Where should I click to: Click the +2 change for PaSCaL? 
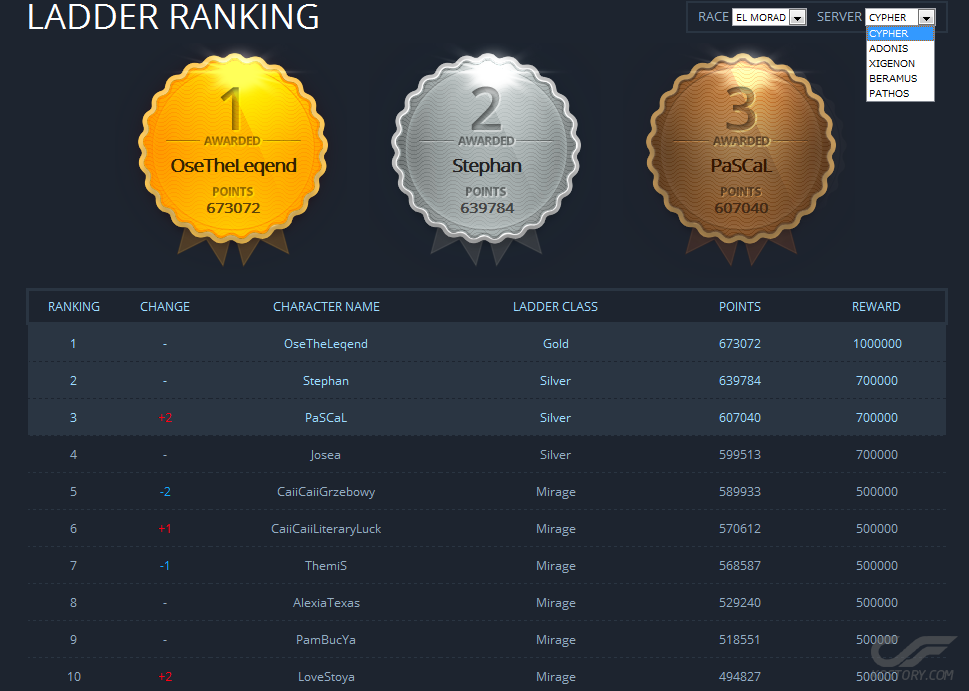[165, 418]
